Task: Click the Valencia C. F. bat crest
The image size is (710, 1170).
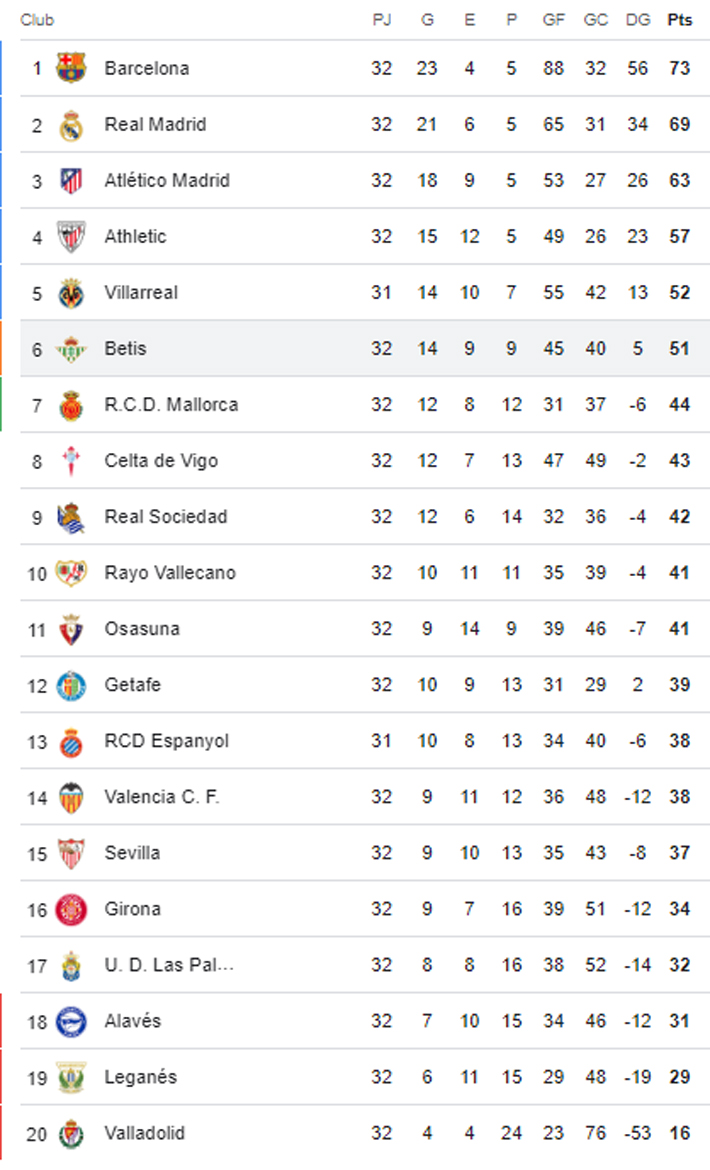Action: coord(71,797)
